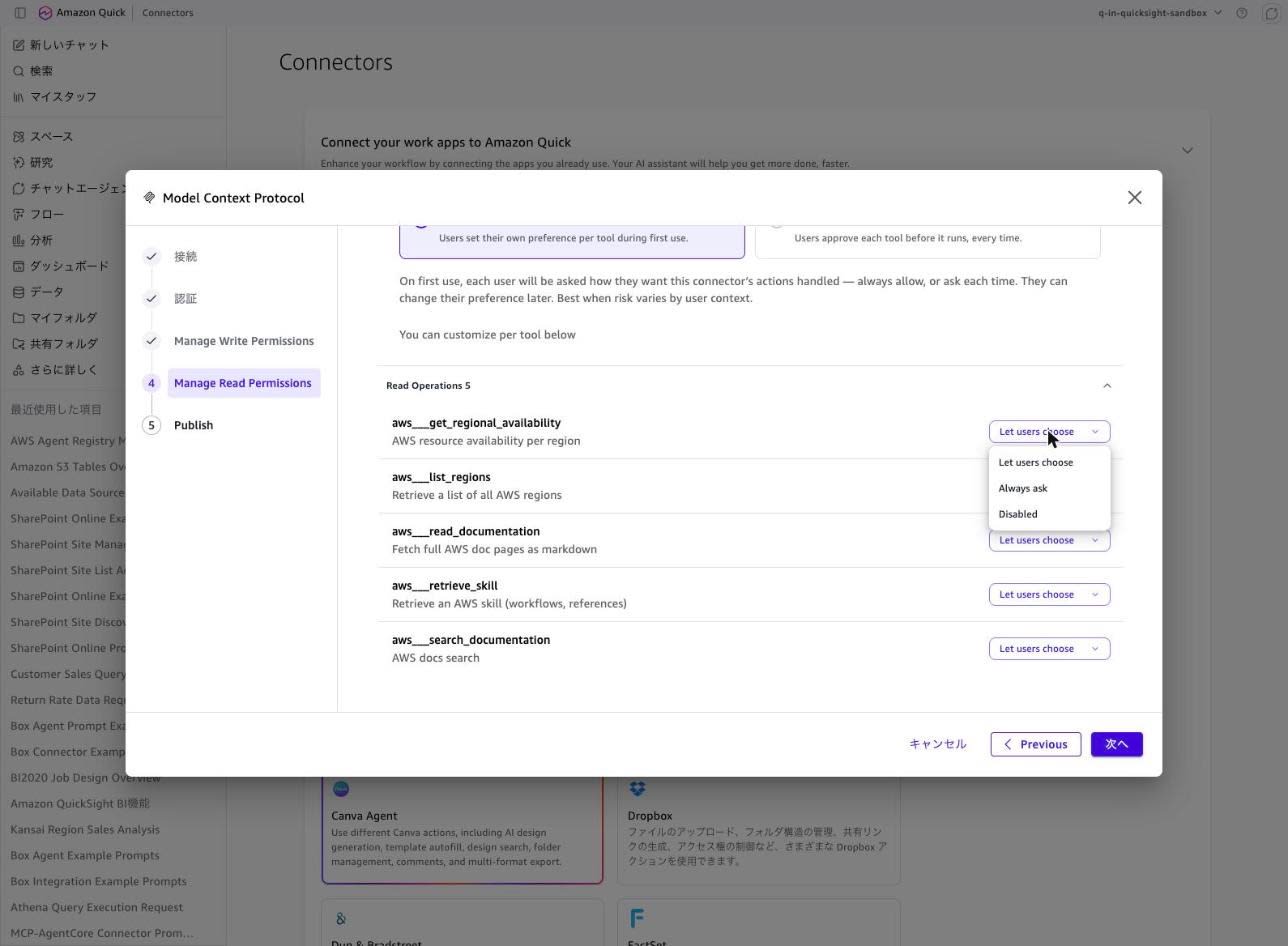Screen dimensions: 1288x946
Task: Open the Dropbox connector card
Action: point(758,829)
